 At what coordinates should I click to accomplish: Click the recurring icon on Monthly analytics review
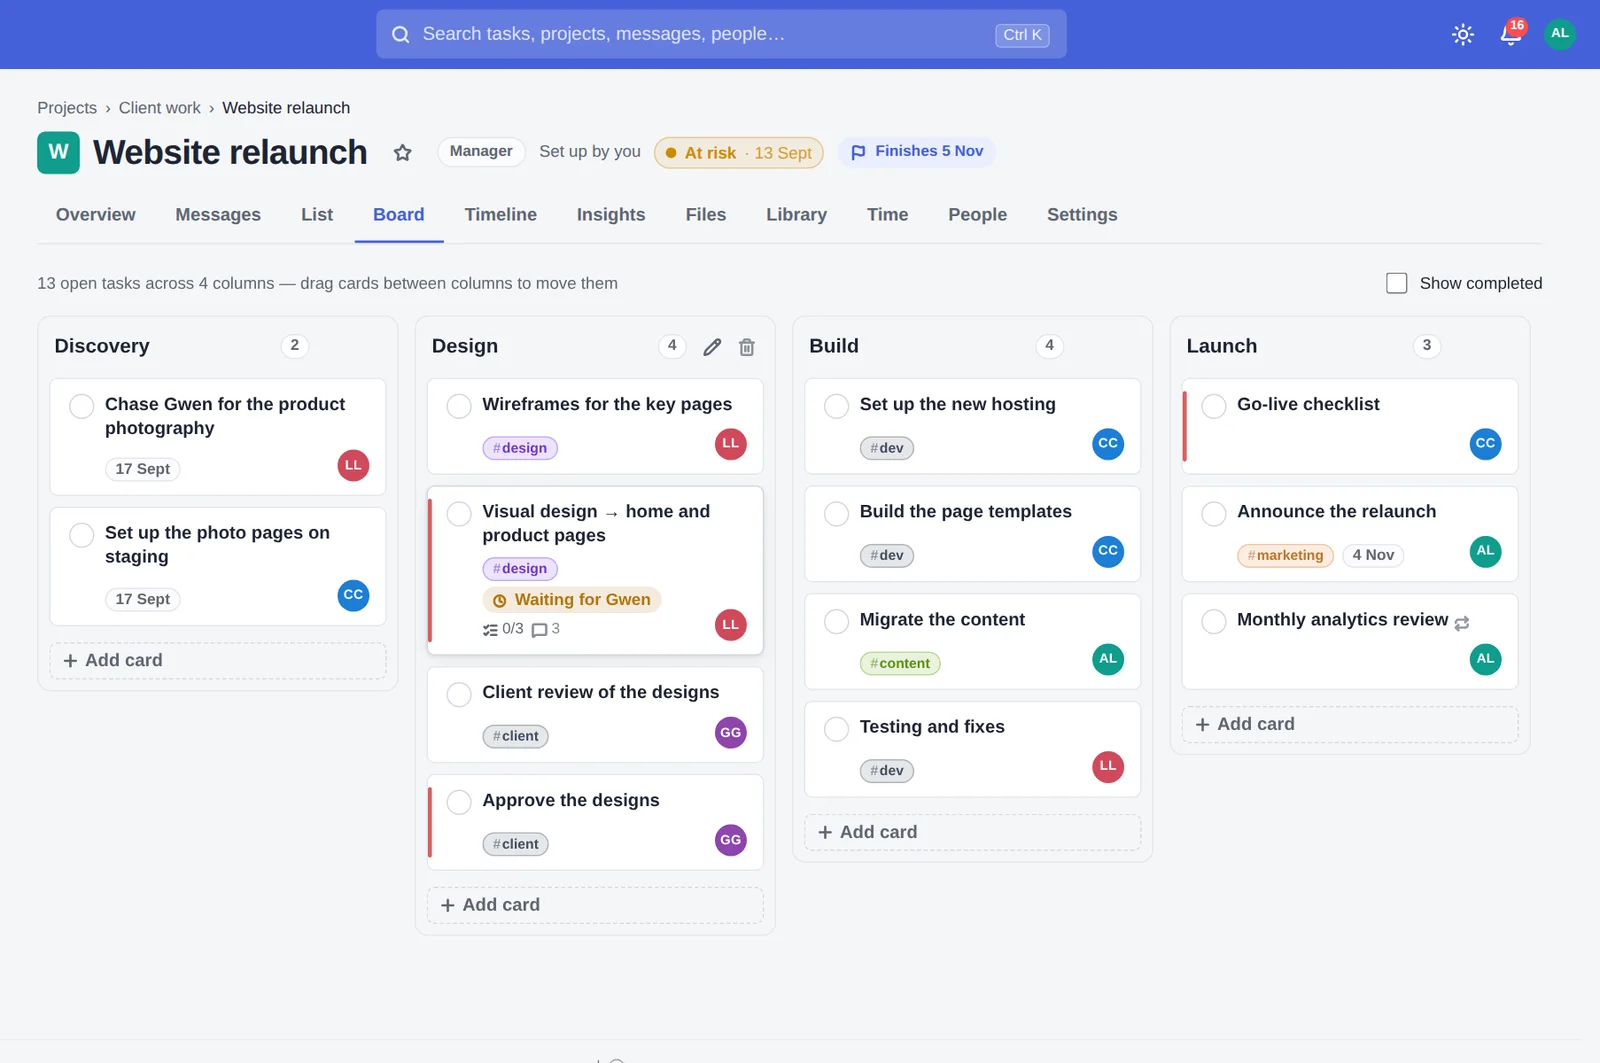point(1462,623)
